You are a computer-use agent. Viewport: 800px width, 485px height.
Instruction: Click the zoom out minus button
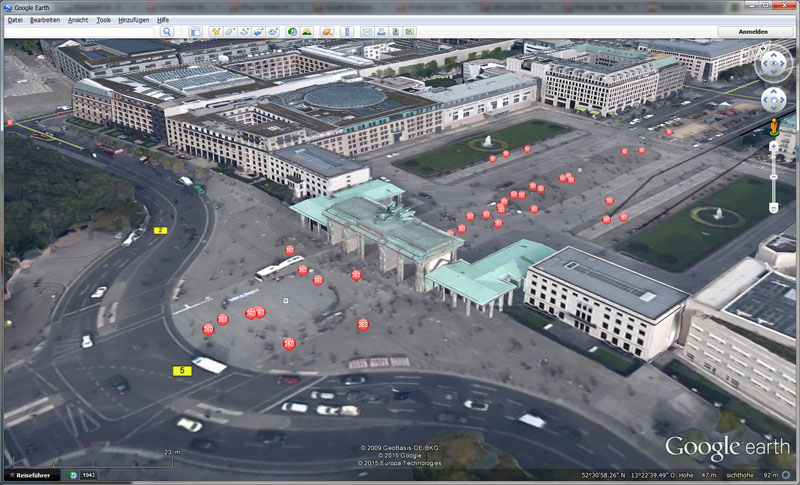pos(773,208)
